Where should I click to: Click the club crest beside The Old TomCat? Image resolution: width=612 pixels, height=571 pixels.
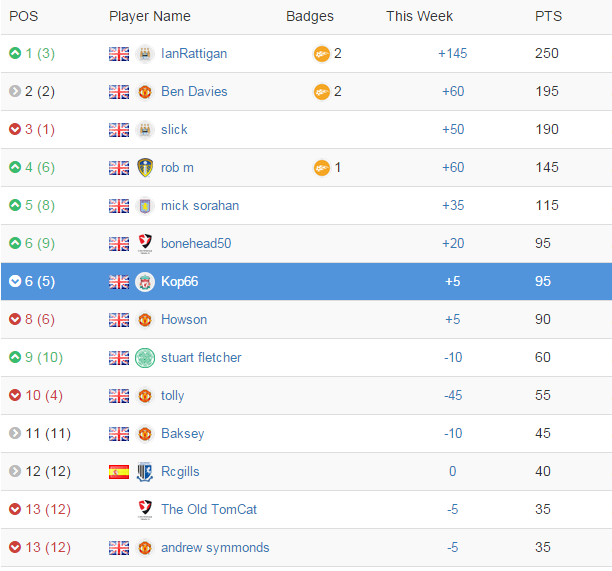coord(145,509)
